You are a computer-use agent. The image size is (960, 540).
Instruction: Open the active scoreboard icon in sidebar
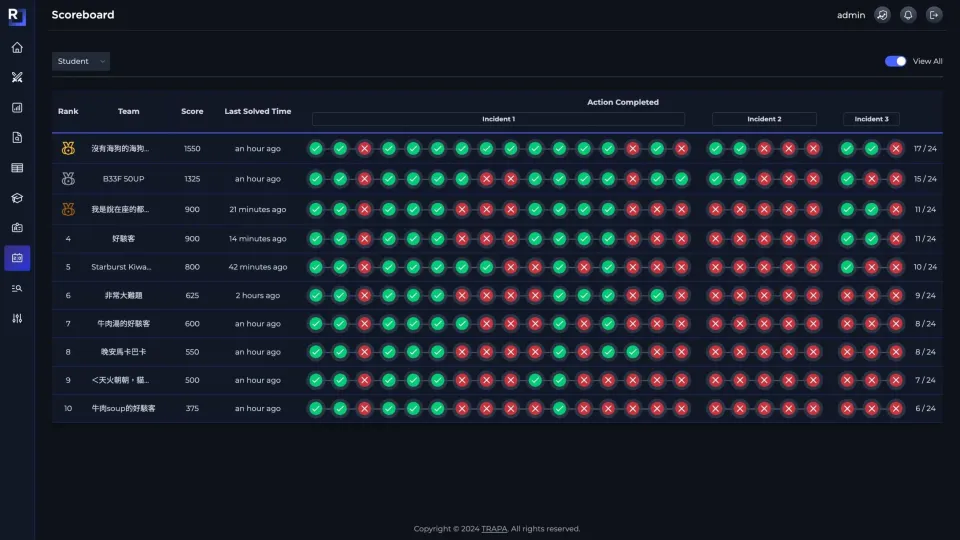coord(17,258)
